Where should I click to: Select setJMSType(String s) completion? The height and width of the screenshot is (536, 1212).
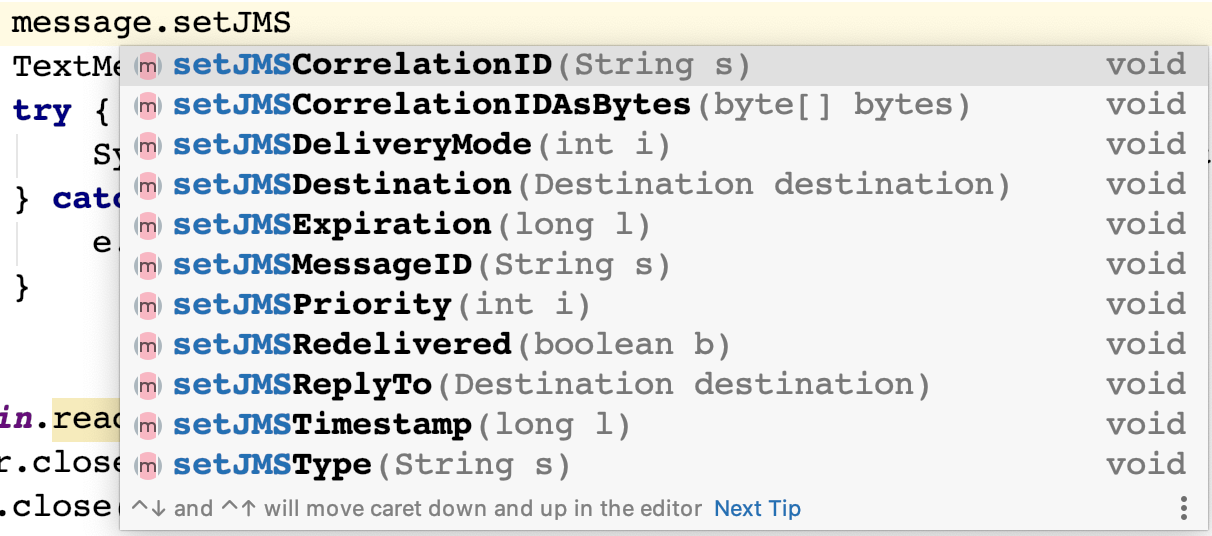370,465
